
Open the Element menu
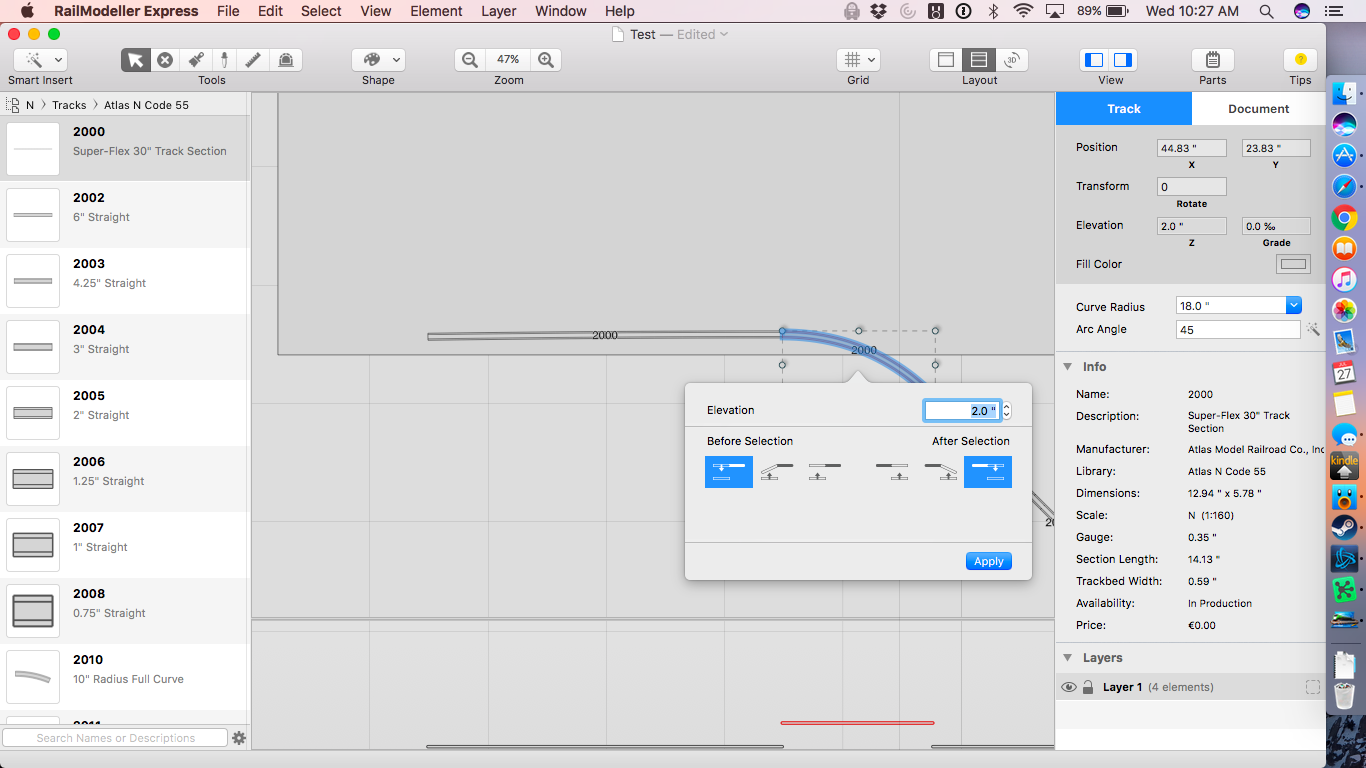click(436, 11)
